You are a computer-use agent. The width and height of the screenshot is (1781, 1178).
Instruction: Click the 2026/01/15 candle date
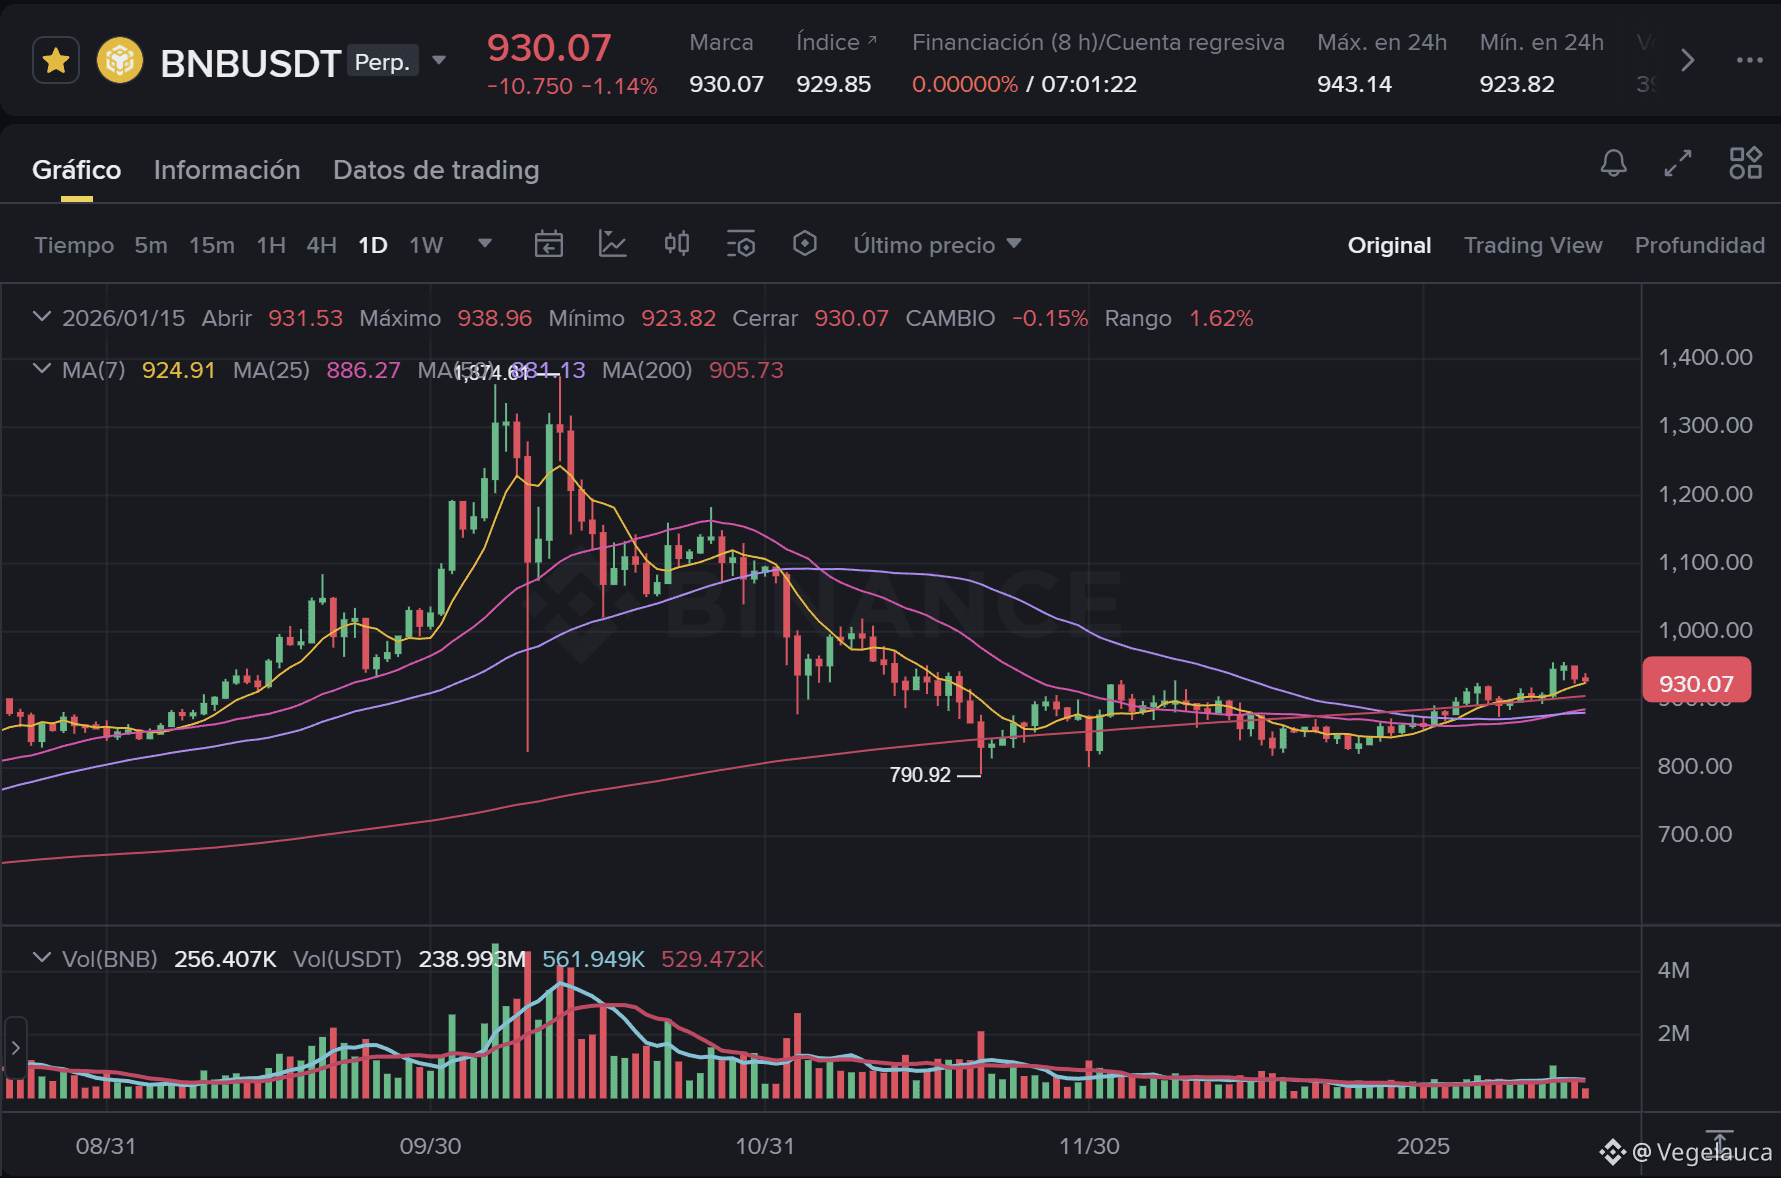(124, 318)
